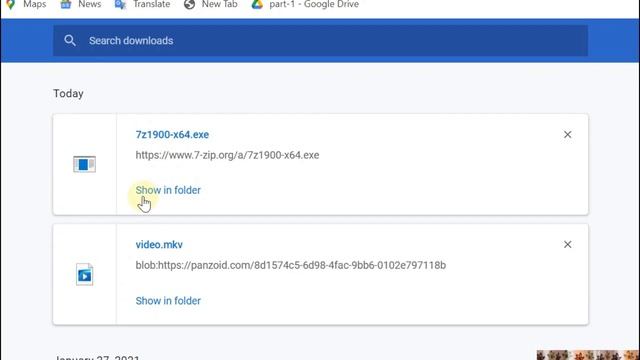Image resolution: width=640 pixels, height=360 pixels.
Task: Open the Maps bookmark
Action: click(x=26, y=4)
